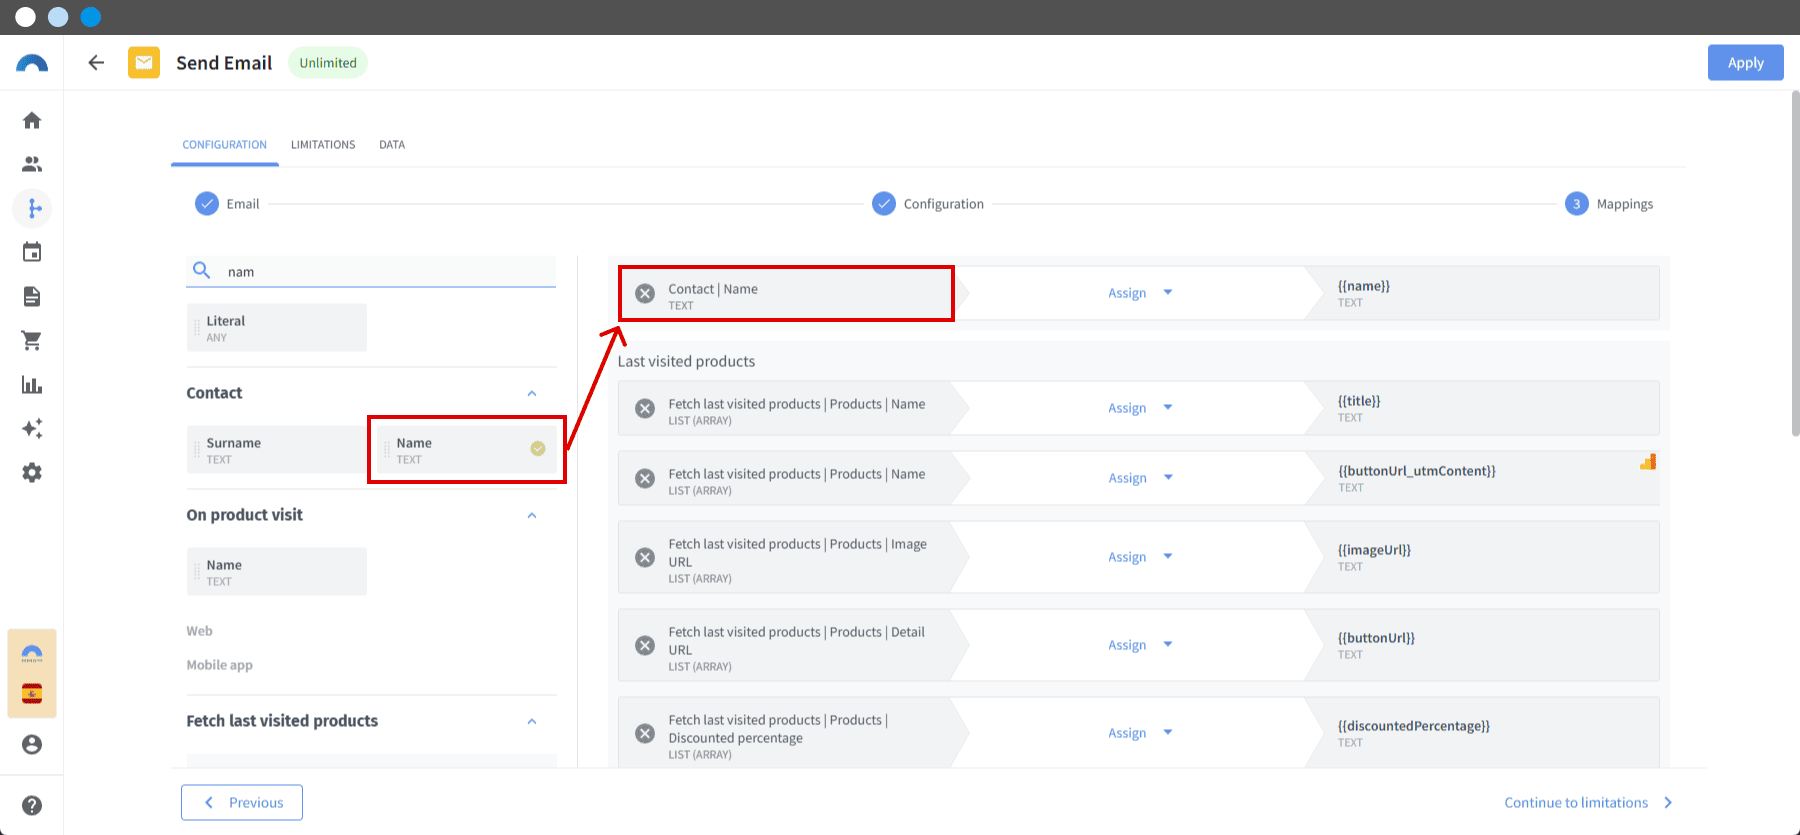Open the AI sparkles icon in sidebar

click(32, 428)
